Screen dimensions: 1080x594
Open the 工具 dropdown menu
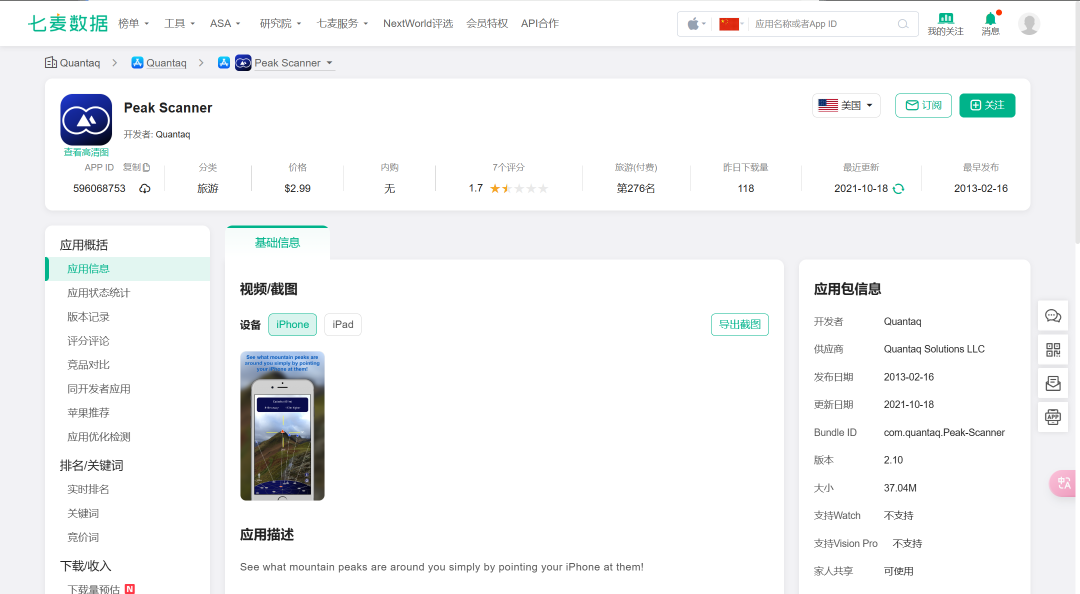[x=179, y=23]
